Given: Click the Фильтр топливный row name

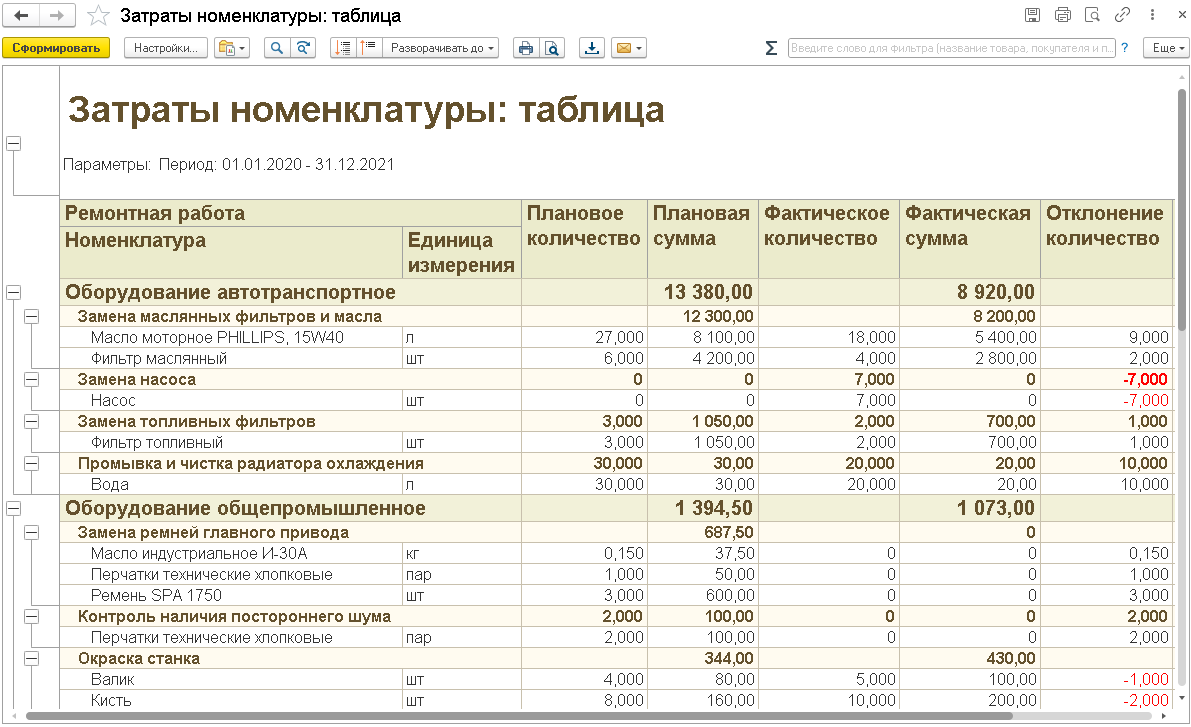Looking at the screenshot, I should [x=232, y=442].
